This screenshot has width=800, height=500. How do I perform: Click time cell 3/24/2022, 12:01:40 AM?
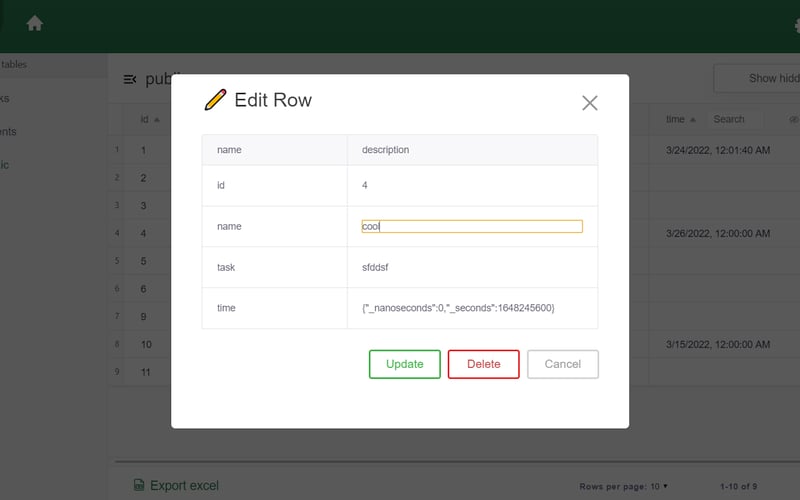tap(718, 151)
